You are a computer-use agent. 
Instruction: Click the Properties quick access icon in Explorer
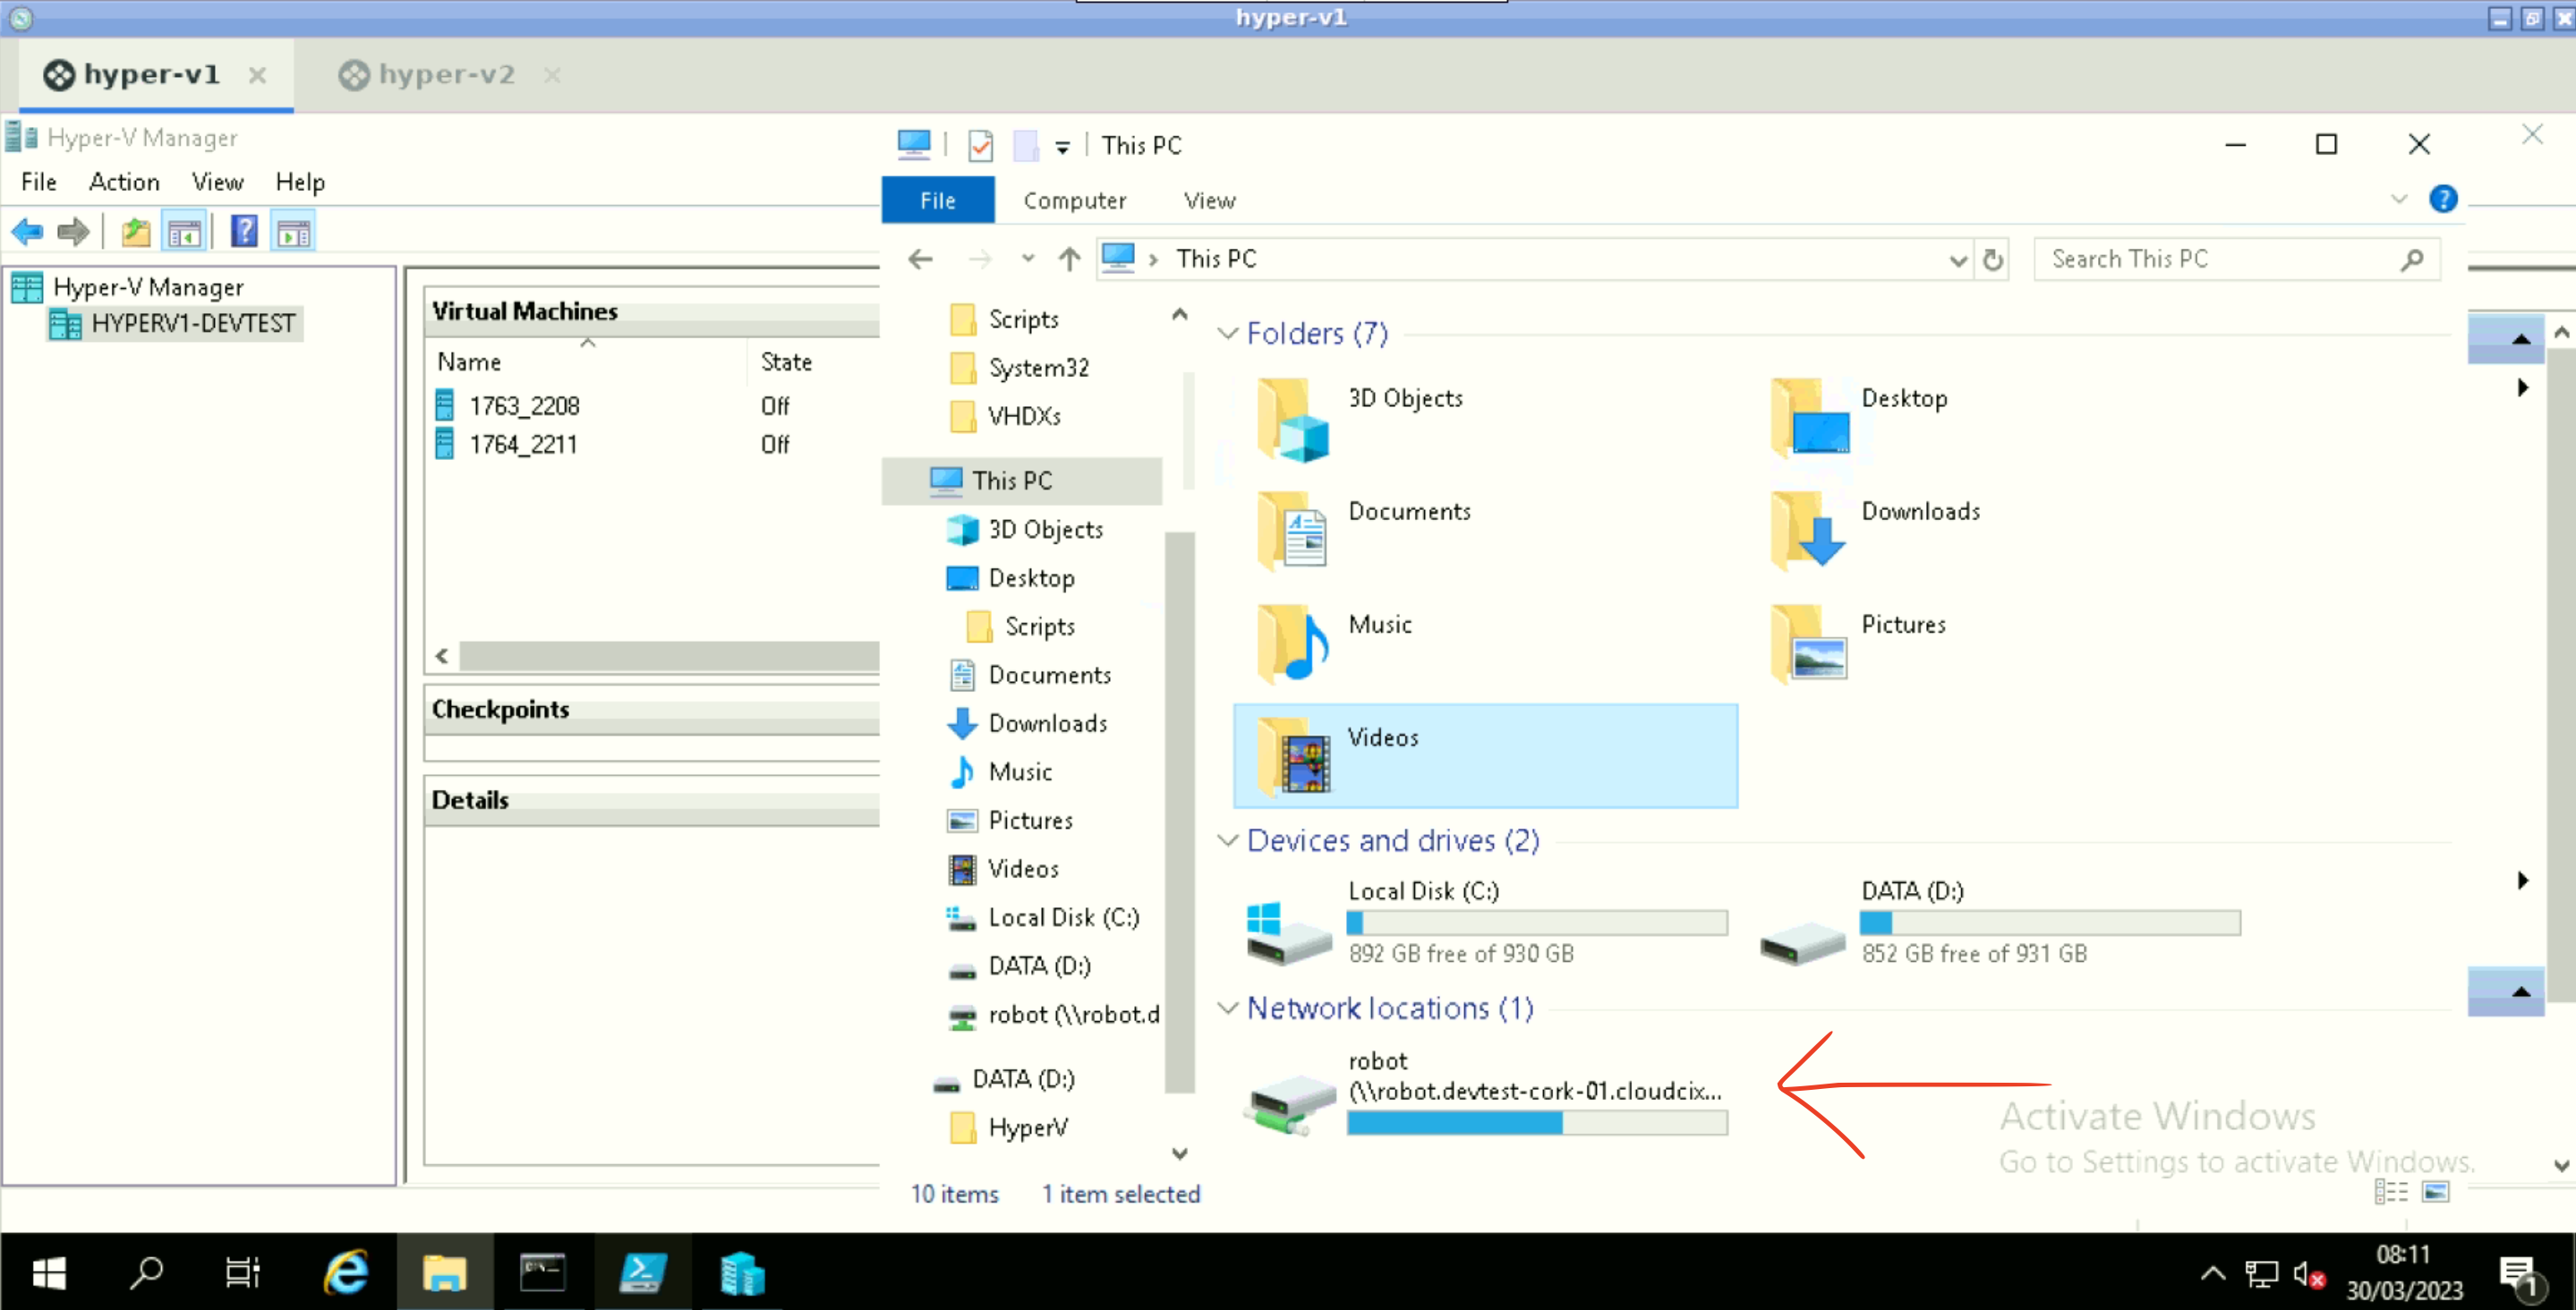pyautogui.click(x=981, y=146)
